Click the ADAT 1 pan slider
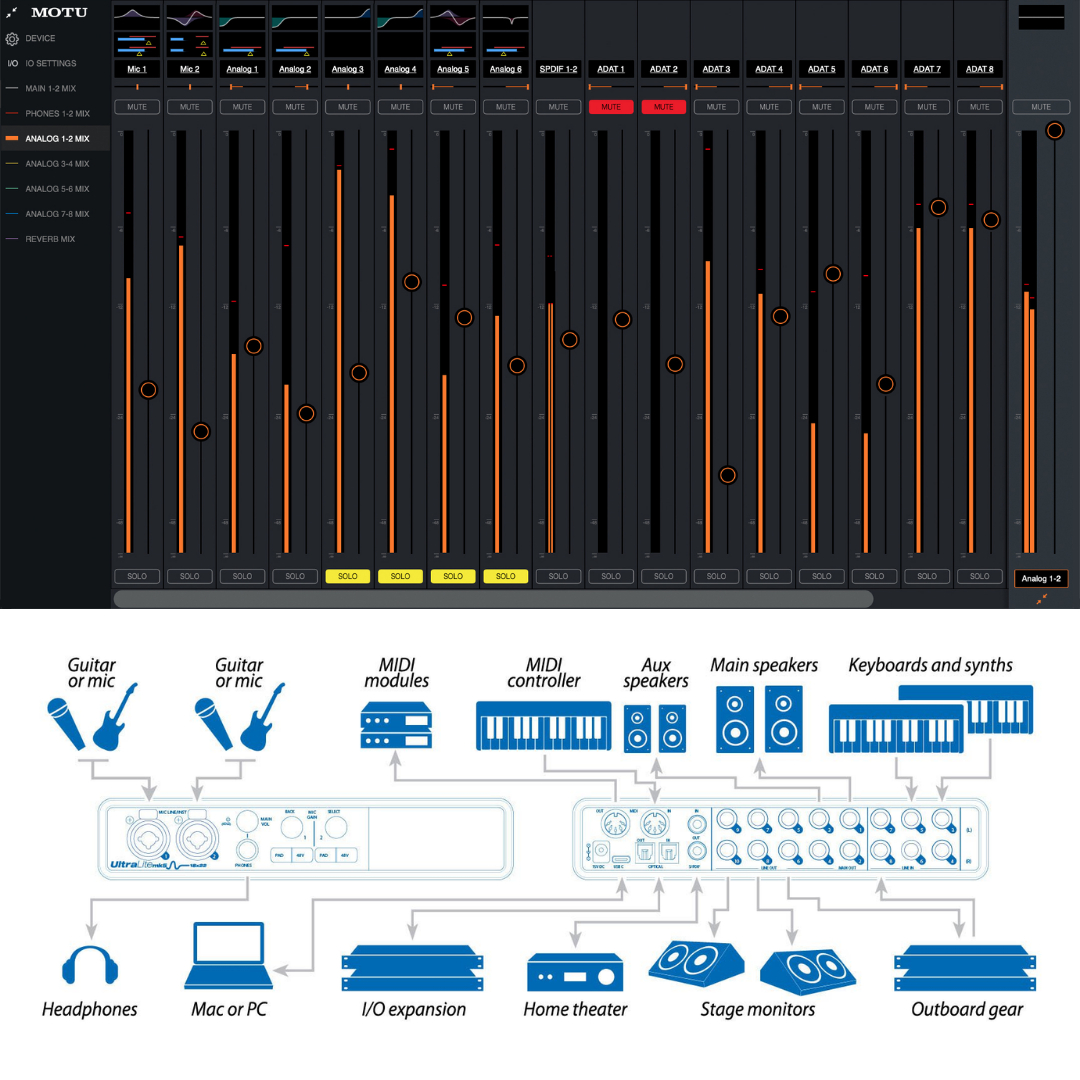Screen dimensions: 1080x1080 611,87
